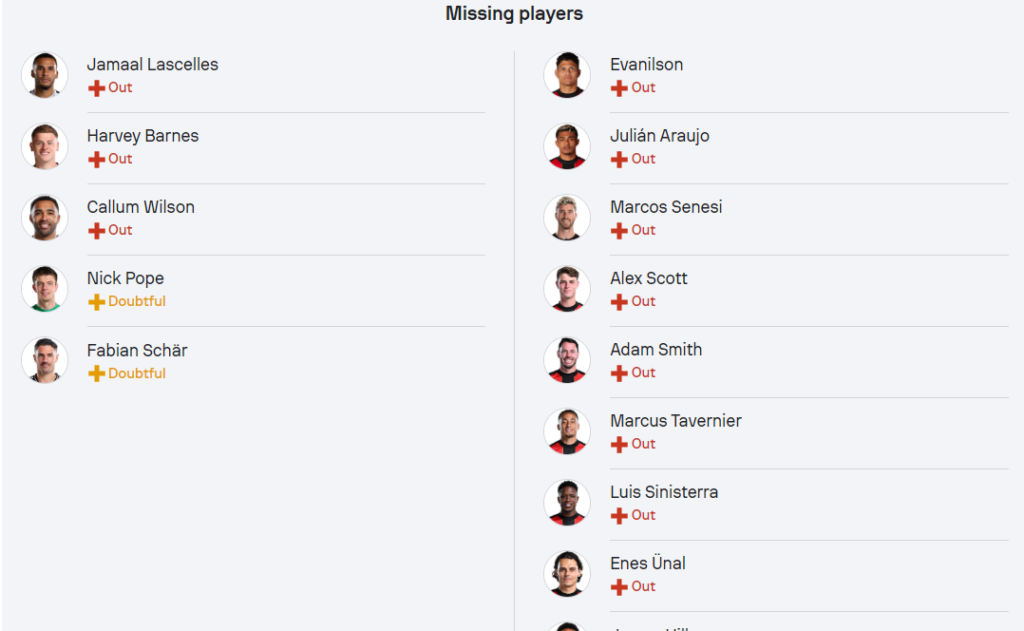Click the red cross icon under Julián Araujo
The height and width of the screenshot is (631, 1024).
pyautogui.click(x=619, y=159)
